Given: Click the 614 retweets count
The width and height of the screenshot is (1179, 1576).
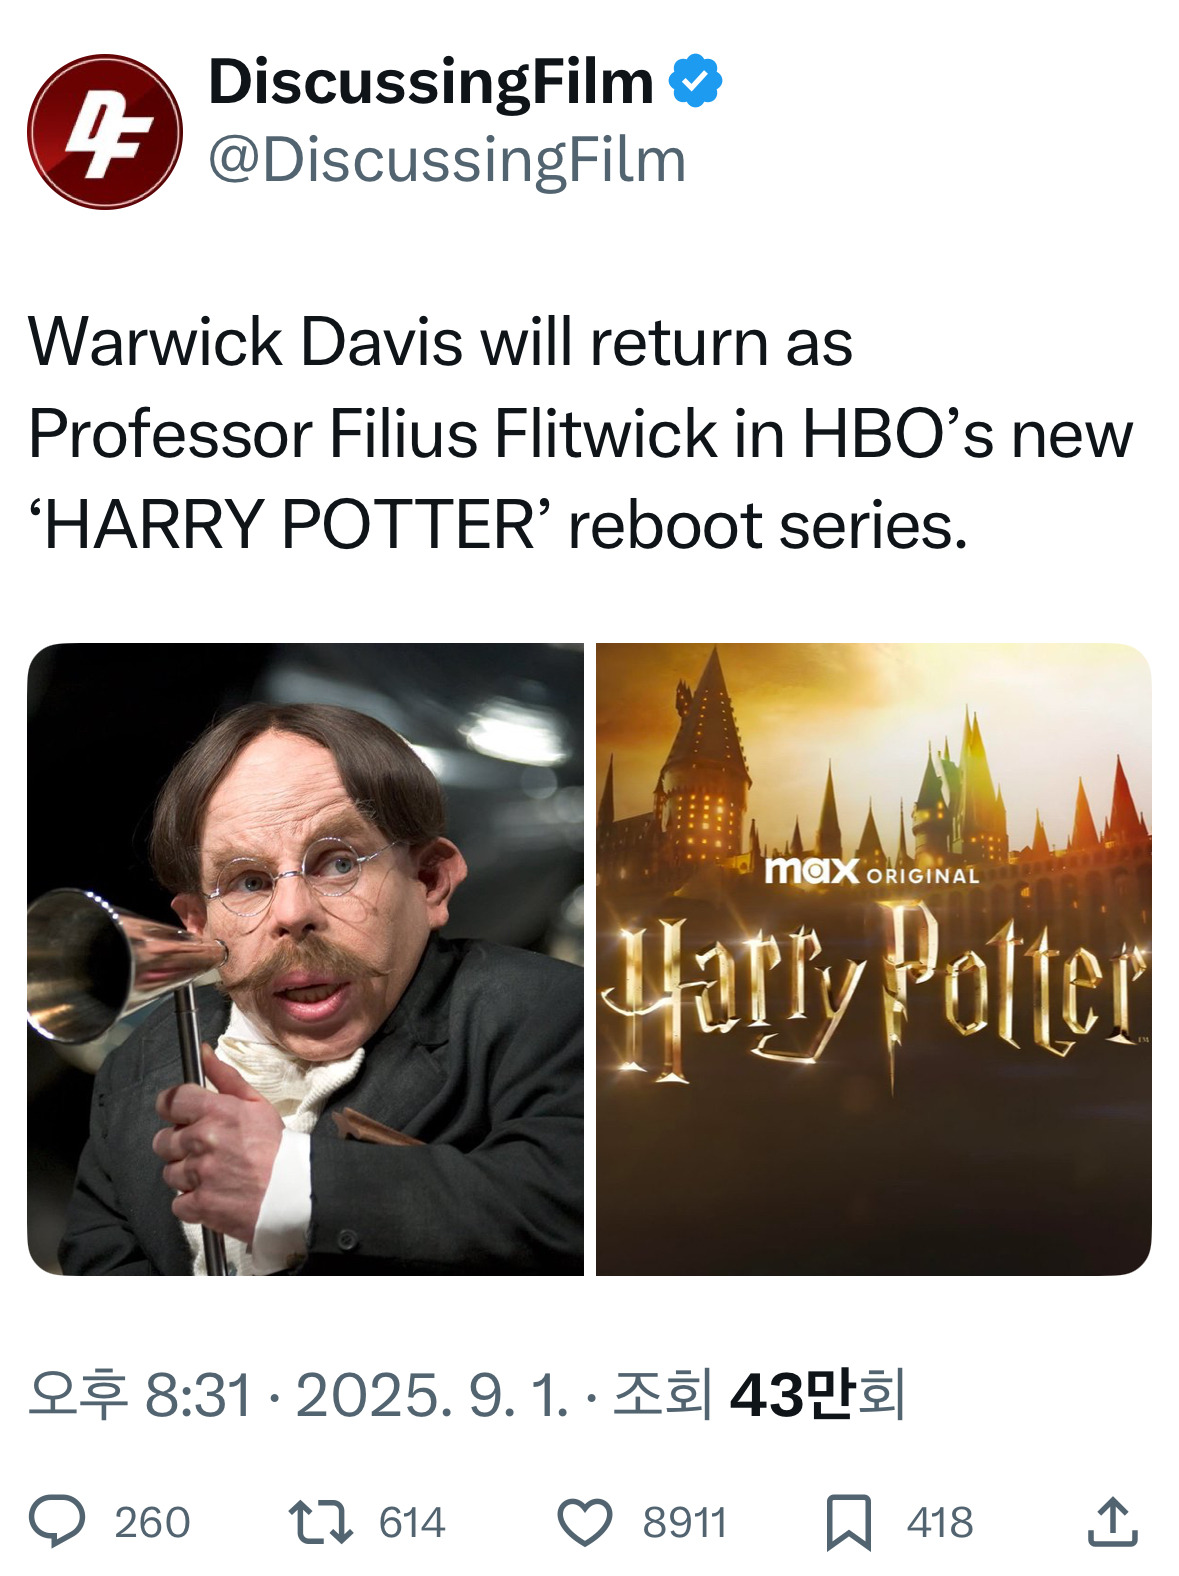Looking at the screenshot, I should [x=412, y=1523].
